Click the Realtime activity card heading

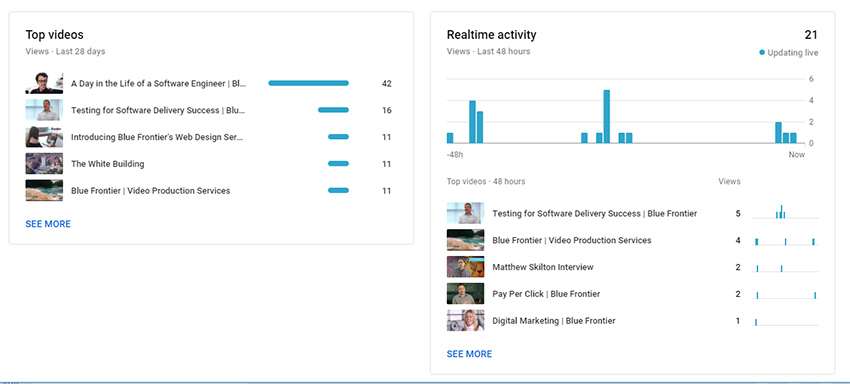tap(491, 35)
